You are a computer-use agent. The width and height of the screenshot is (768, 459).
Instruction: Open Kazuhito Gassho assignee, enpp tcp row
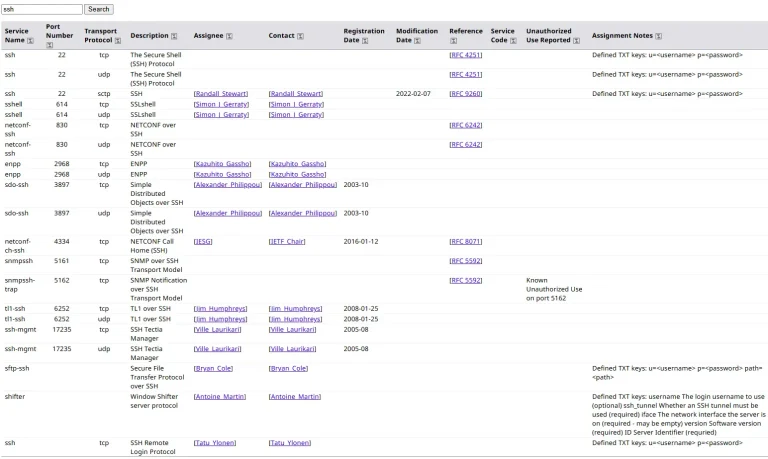click(222, 164)
